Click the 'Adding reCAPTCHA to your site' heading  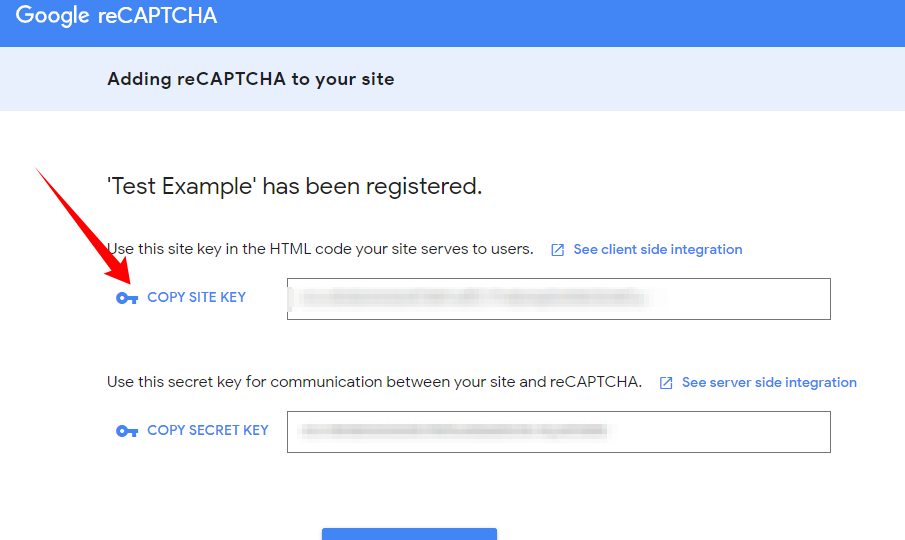[x=250, y=79]
